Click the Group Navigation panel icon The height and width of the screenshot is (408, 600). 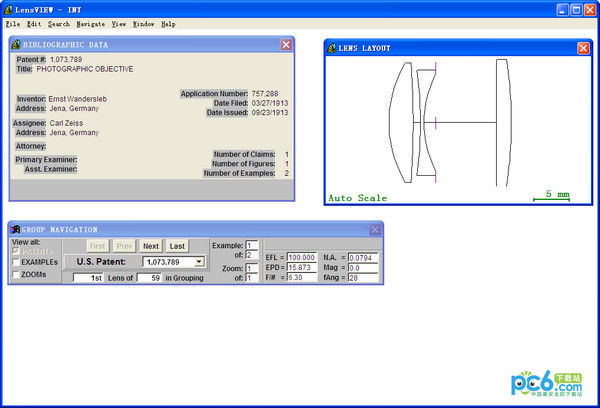pyautogui.click(x=15, y=230)
